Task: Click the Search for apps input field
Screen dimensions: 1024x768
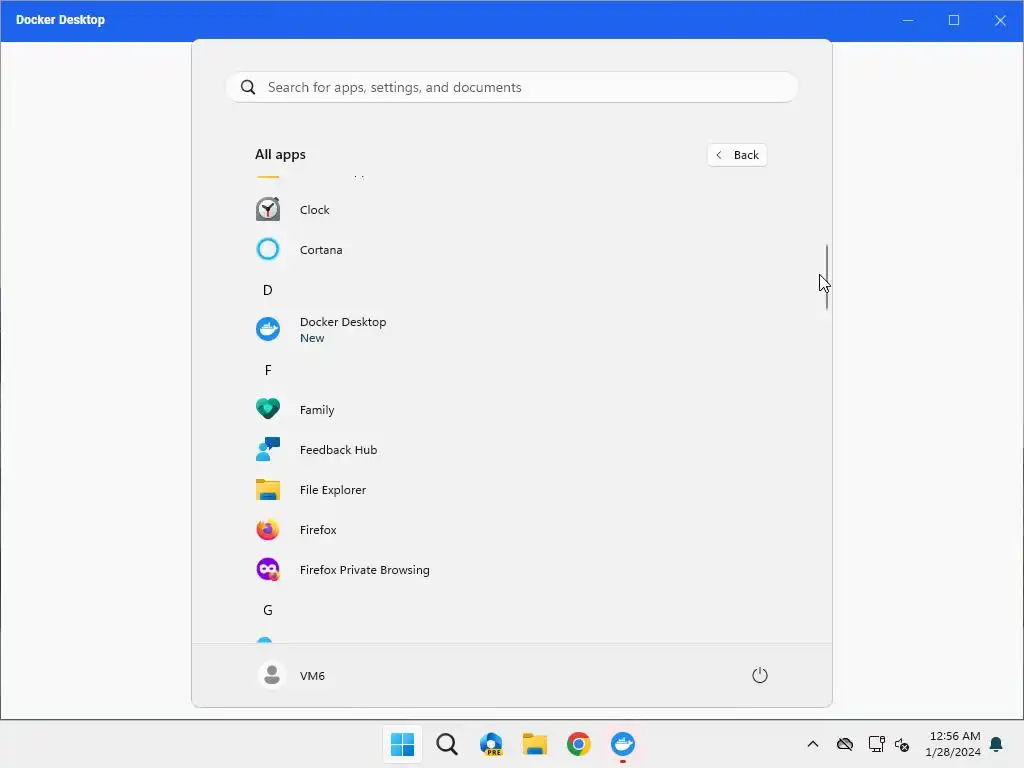Action: pyautogui.click(x=512, y=88)
